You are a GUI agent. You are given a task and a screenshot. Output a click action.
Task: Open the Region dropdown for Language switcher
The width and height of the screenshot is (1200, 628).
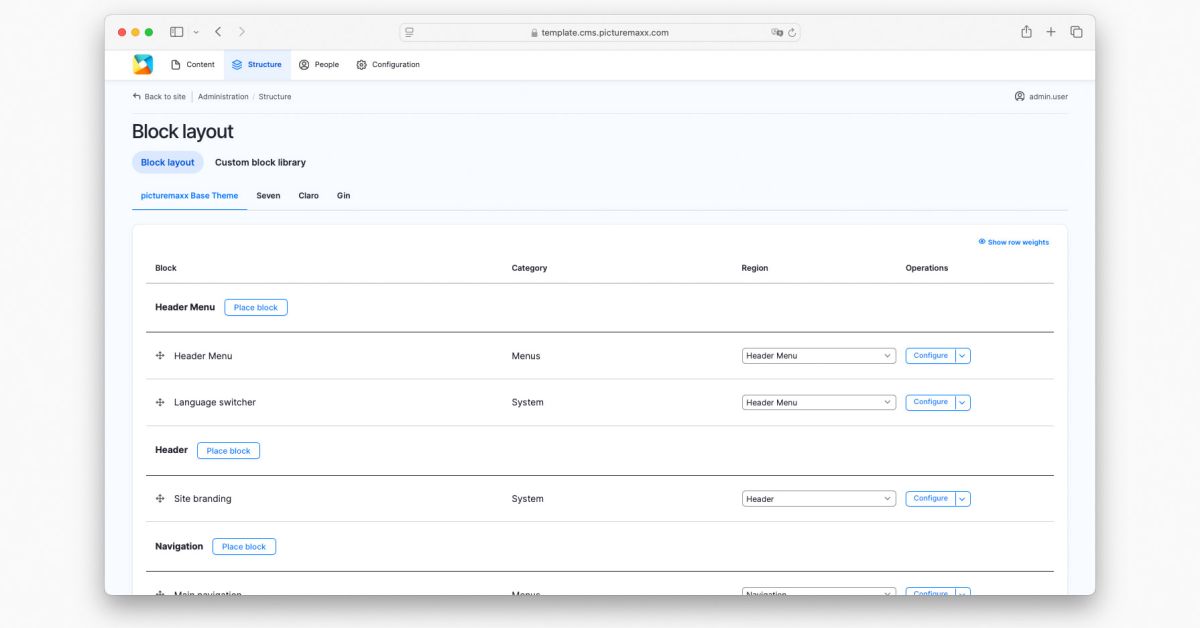click(819, 403)
